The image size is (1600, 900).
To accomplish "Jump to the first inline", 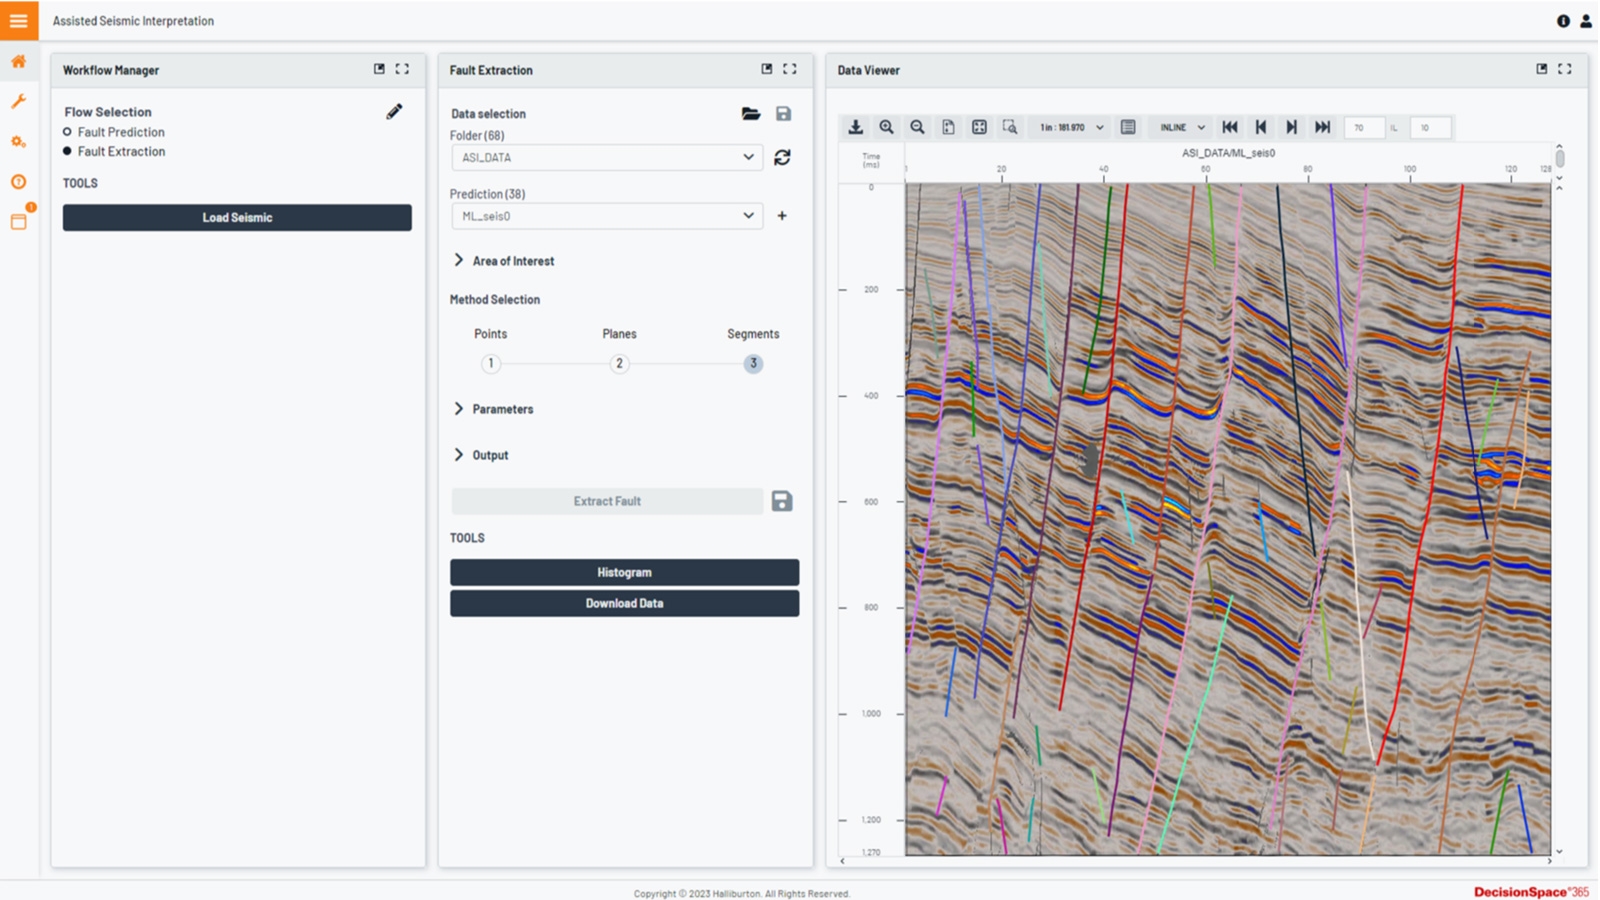I will click(x=1230, y=127).
